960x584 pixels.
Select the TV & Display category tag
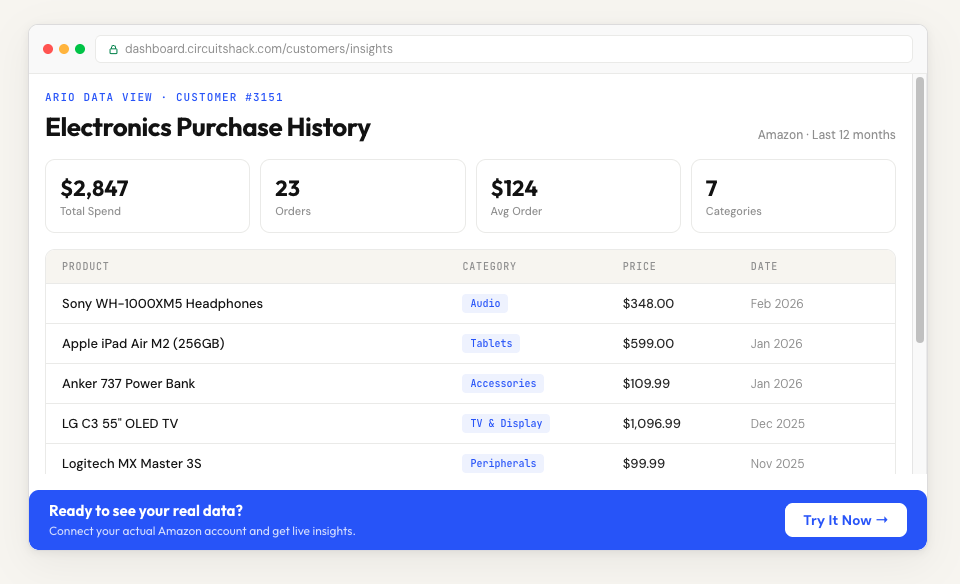(x=506, y=423)
